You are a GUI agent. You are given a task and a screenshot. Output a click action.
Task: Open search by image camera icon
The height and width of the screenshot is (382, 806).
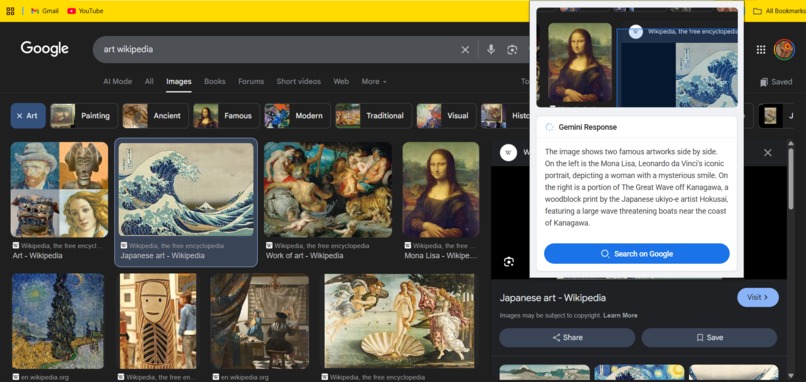(512, 49)
